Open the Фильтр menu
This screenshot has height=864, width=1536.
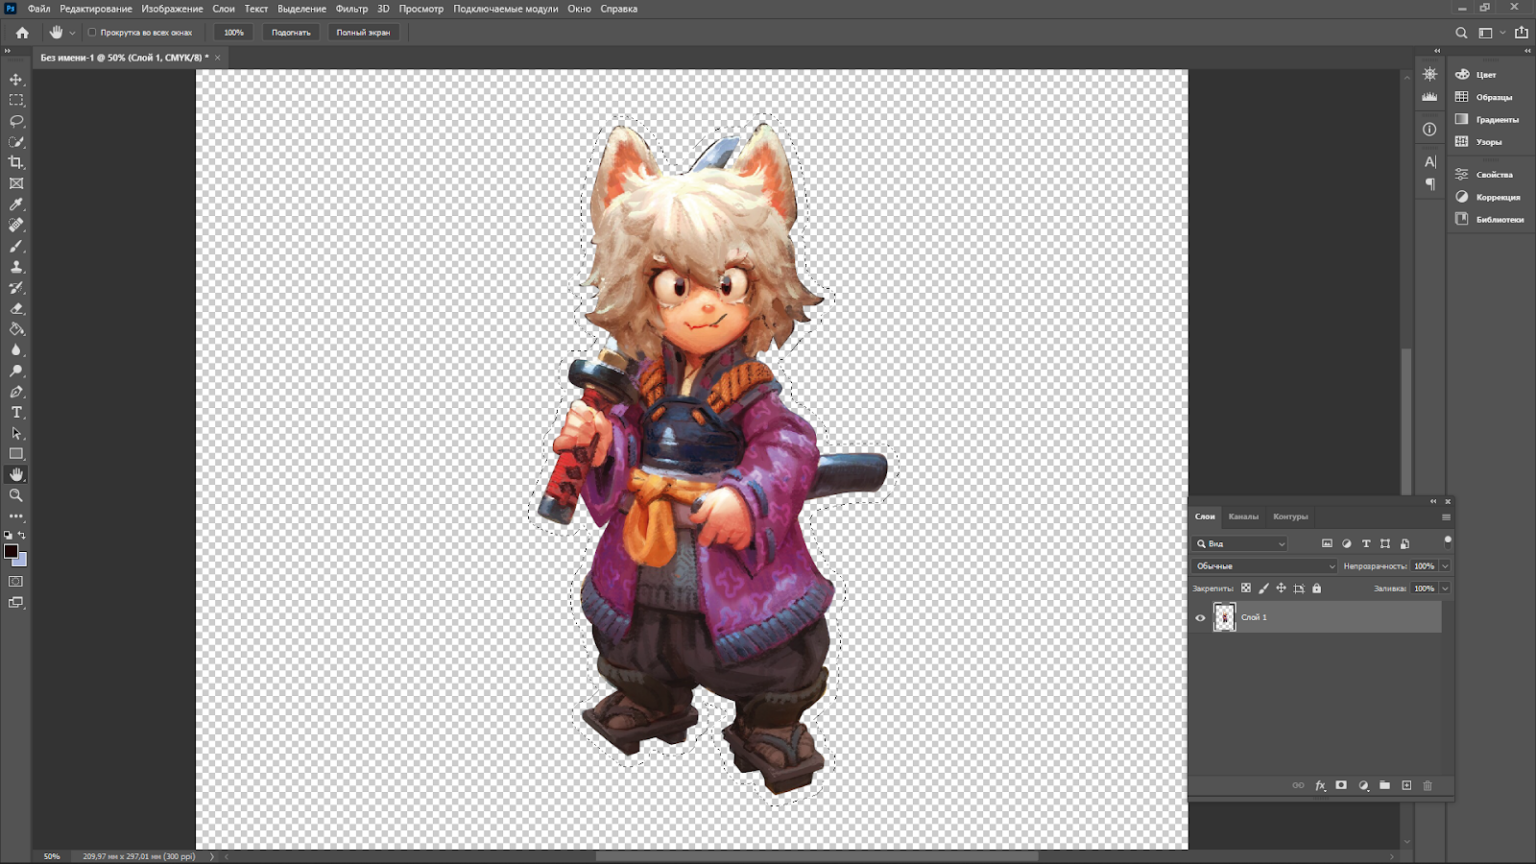pos(351,9)
